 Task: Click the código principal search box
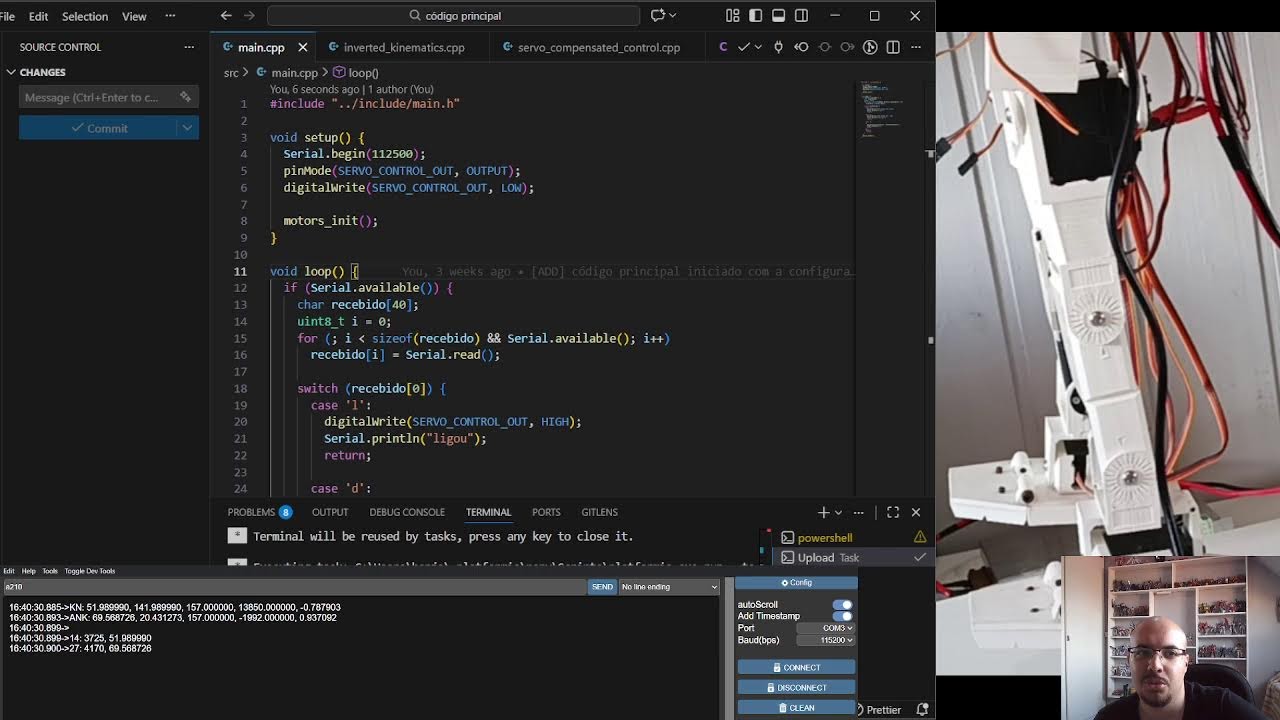click(x=453, y=15)
